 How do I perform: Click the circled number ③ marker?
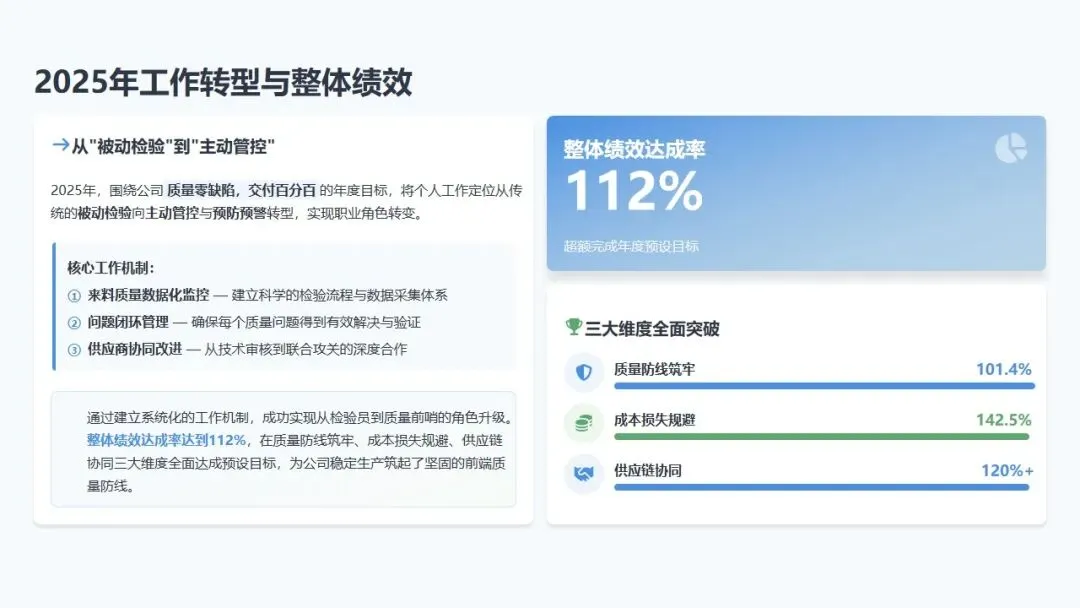[74, 350]
